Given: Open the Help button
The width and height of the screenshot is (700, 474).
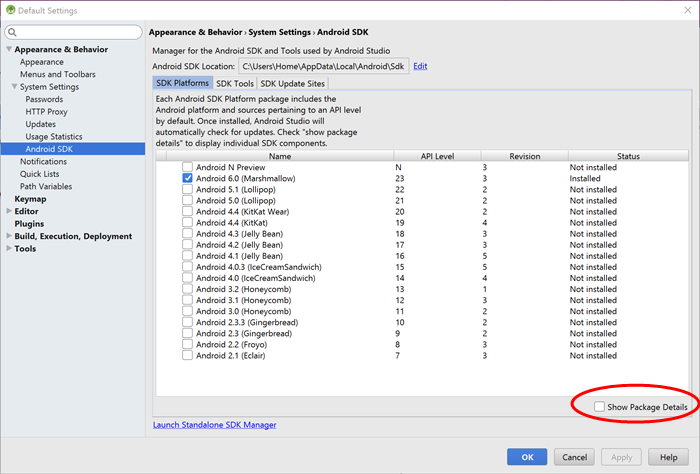Looking at the screenshot, I should 668,457.
